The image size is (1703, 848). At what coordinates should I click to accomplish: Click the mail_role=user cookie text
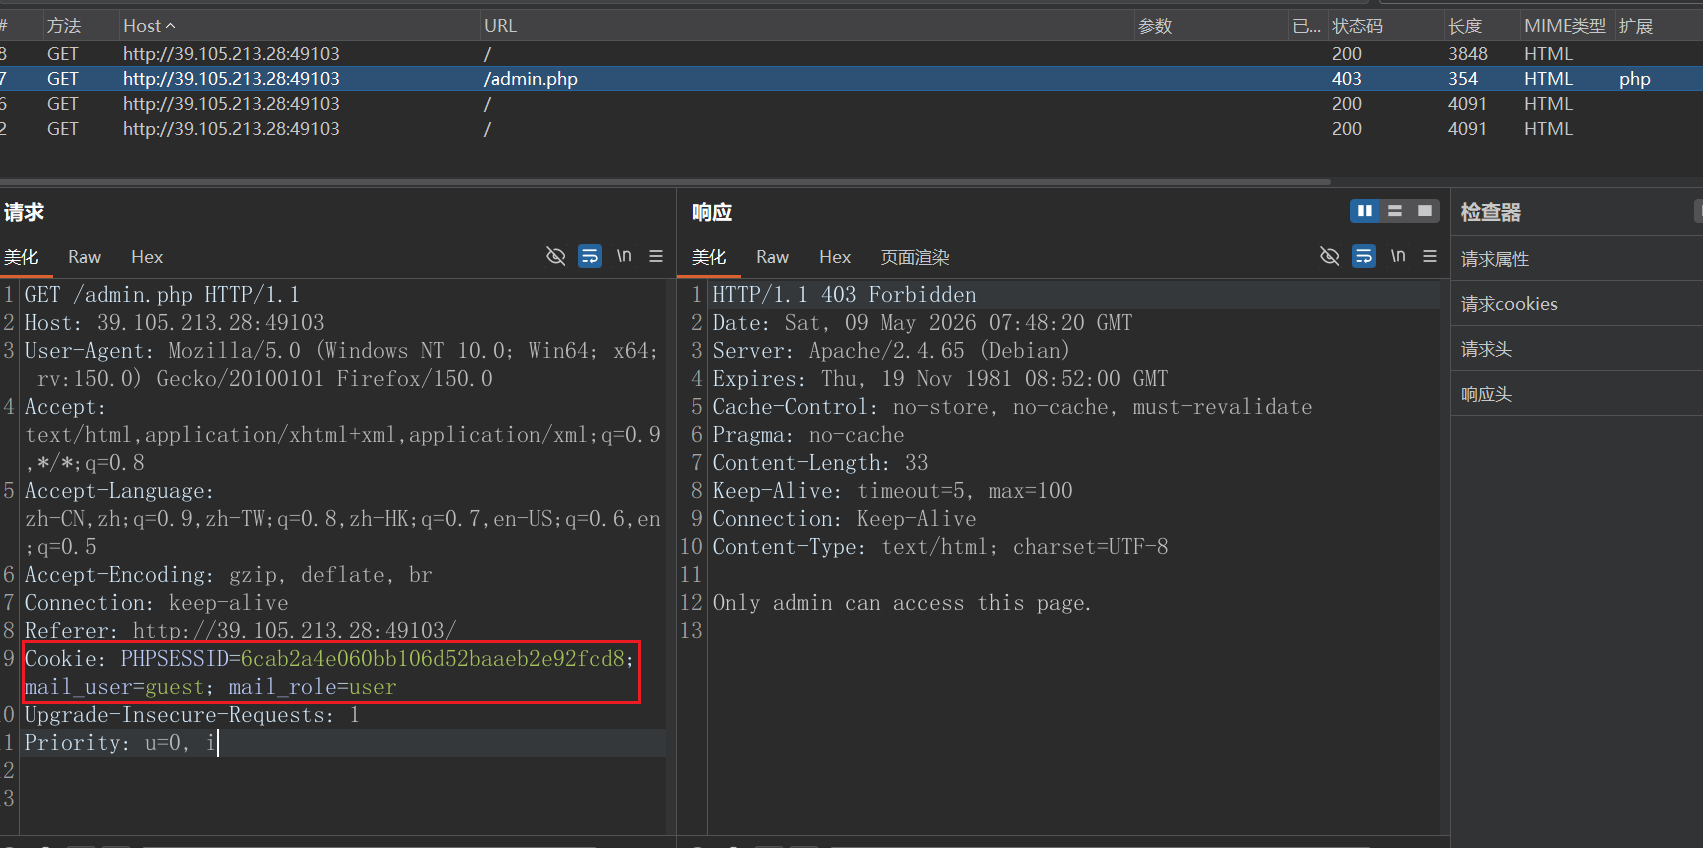[x=312, y=687]
